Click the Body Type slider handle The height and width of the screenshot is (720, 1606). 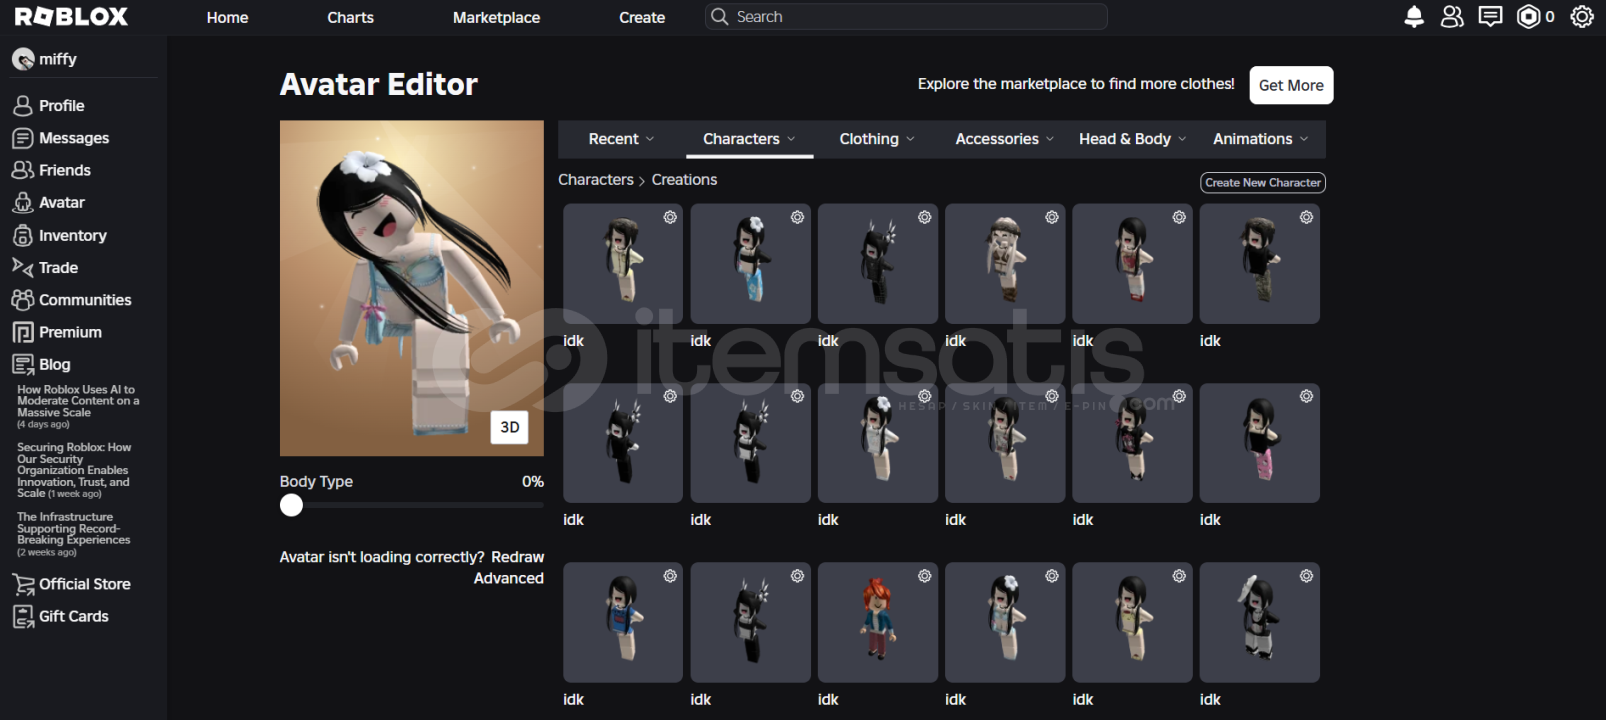(291, 505)
